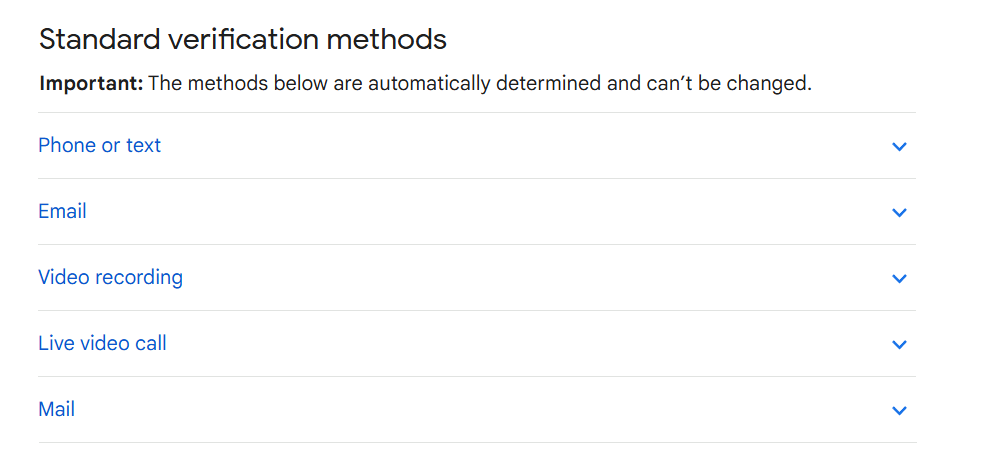Click the automatically determined note sentence
994x461 pixels.
coord(480,84)
